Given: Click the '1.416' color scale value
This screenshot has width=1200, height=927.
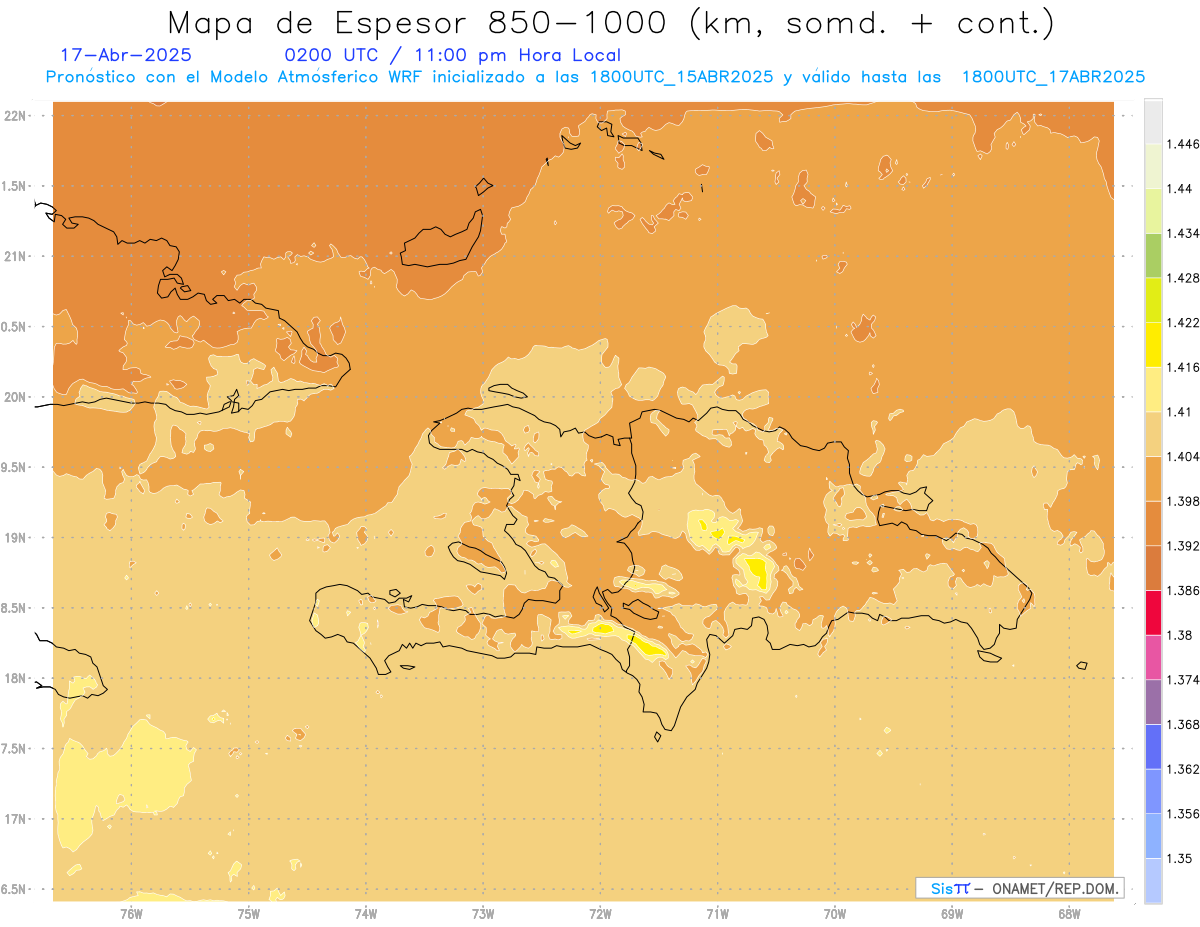Looking at the screenshot, I should coord(1182,367).
